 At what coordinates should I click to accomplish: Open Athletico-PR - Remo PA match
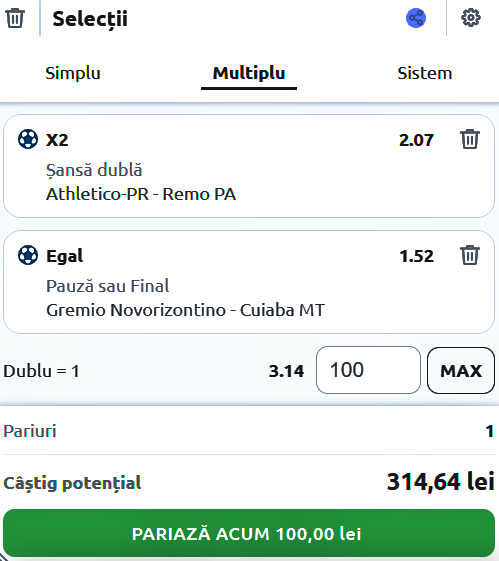141,194
